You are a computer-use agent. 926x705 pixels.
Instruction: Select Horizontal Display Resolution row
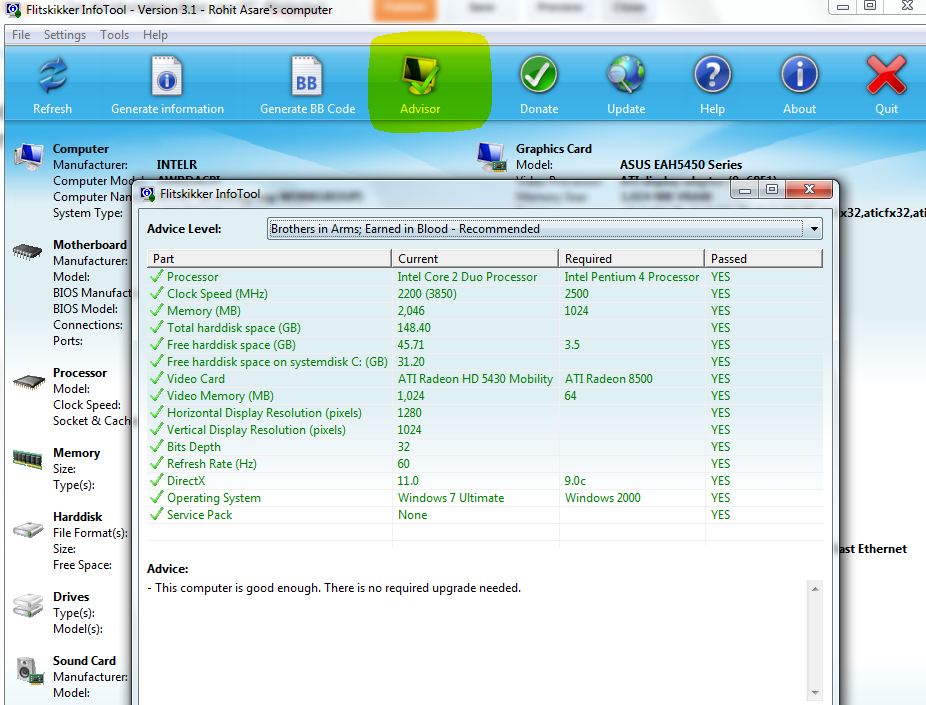coord(484,413)
